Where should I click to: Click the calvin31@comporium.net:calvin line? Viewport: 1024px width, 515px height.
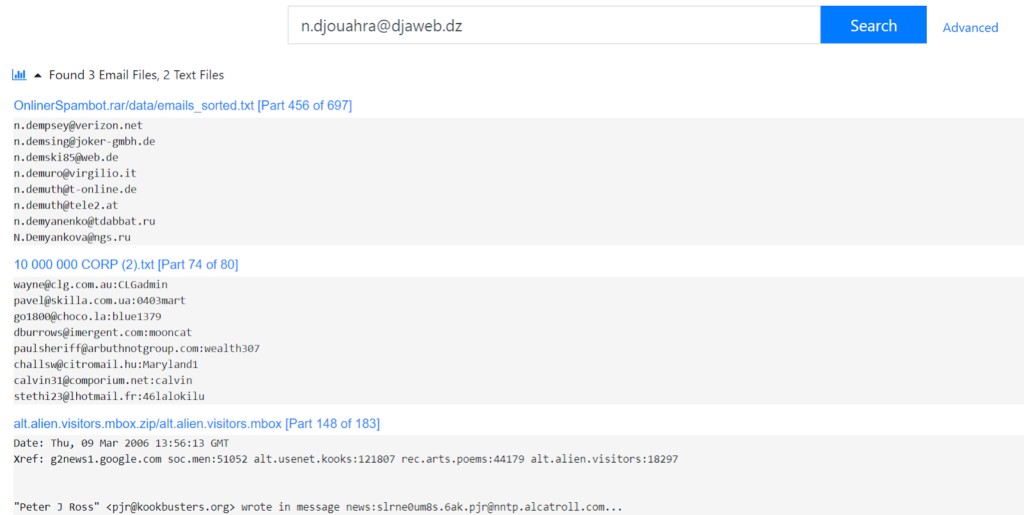point(103,380)
